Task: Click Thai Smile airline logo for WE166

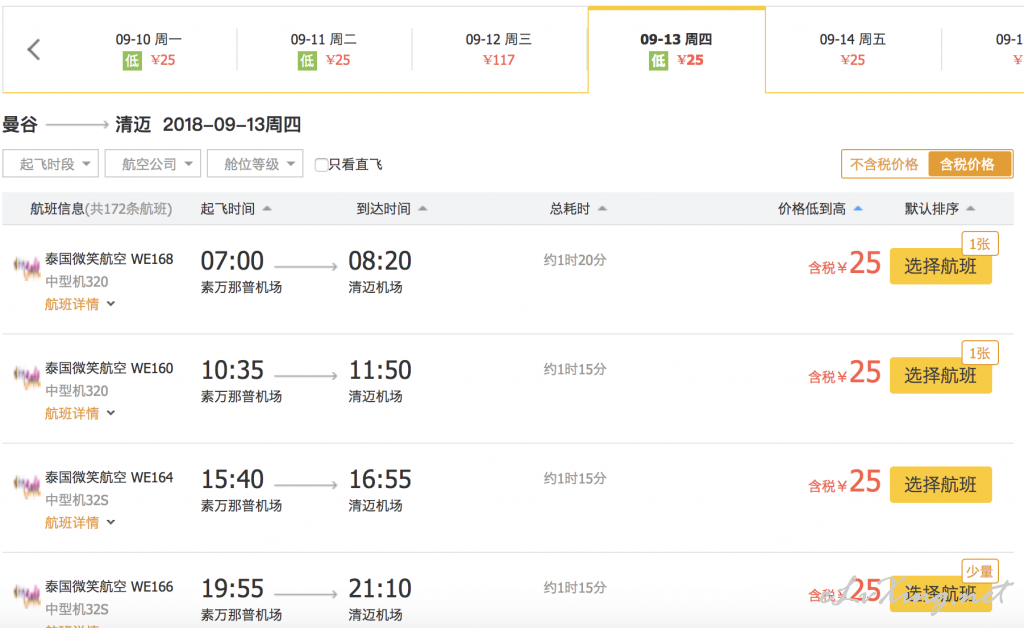Action: [27, 594]
